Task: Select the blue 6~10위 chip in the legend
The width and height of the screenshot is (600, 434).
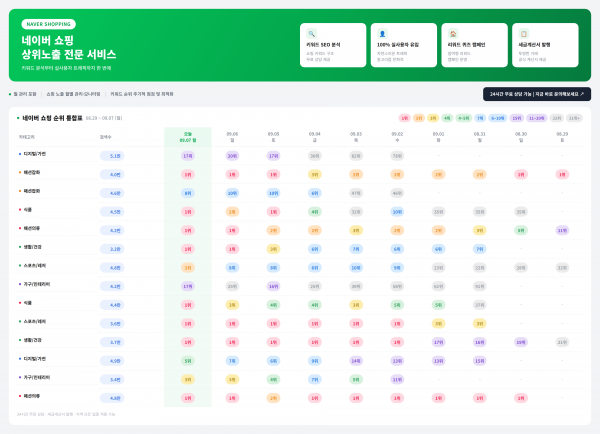Action: [x=497, y=118]
